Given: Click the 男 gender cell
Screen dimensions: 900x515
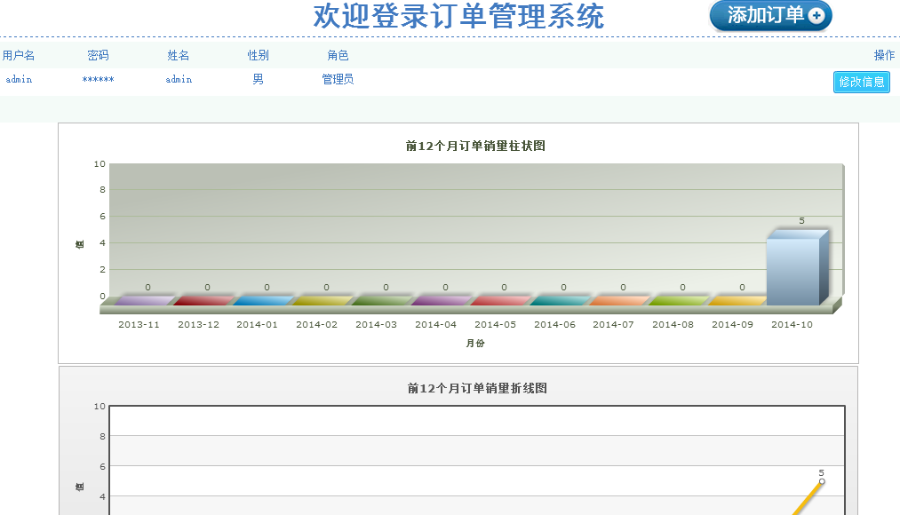Looking at the screenshot, I should (258, 79).
